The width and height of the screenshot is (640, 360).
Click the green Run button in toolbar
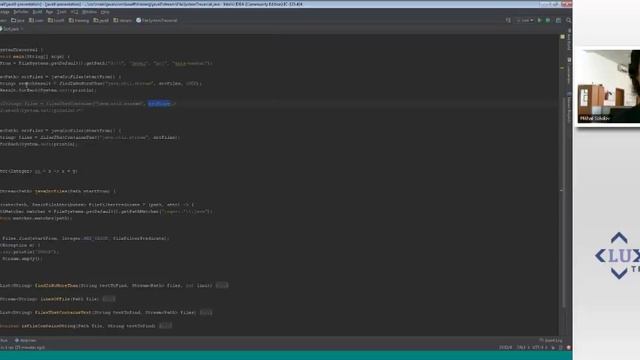pos(540,20)
